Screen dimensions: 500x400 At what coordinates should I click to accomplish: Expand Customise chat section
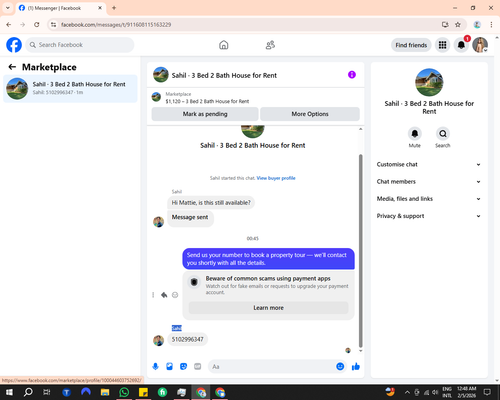coord(429,164)
